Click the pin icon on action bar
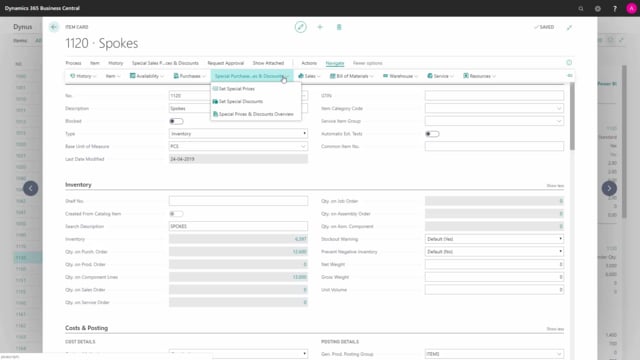This screenshot has height=360, width=640. click(570, 76)
